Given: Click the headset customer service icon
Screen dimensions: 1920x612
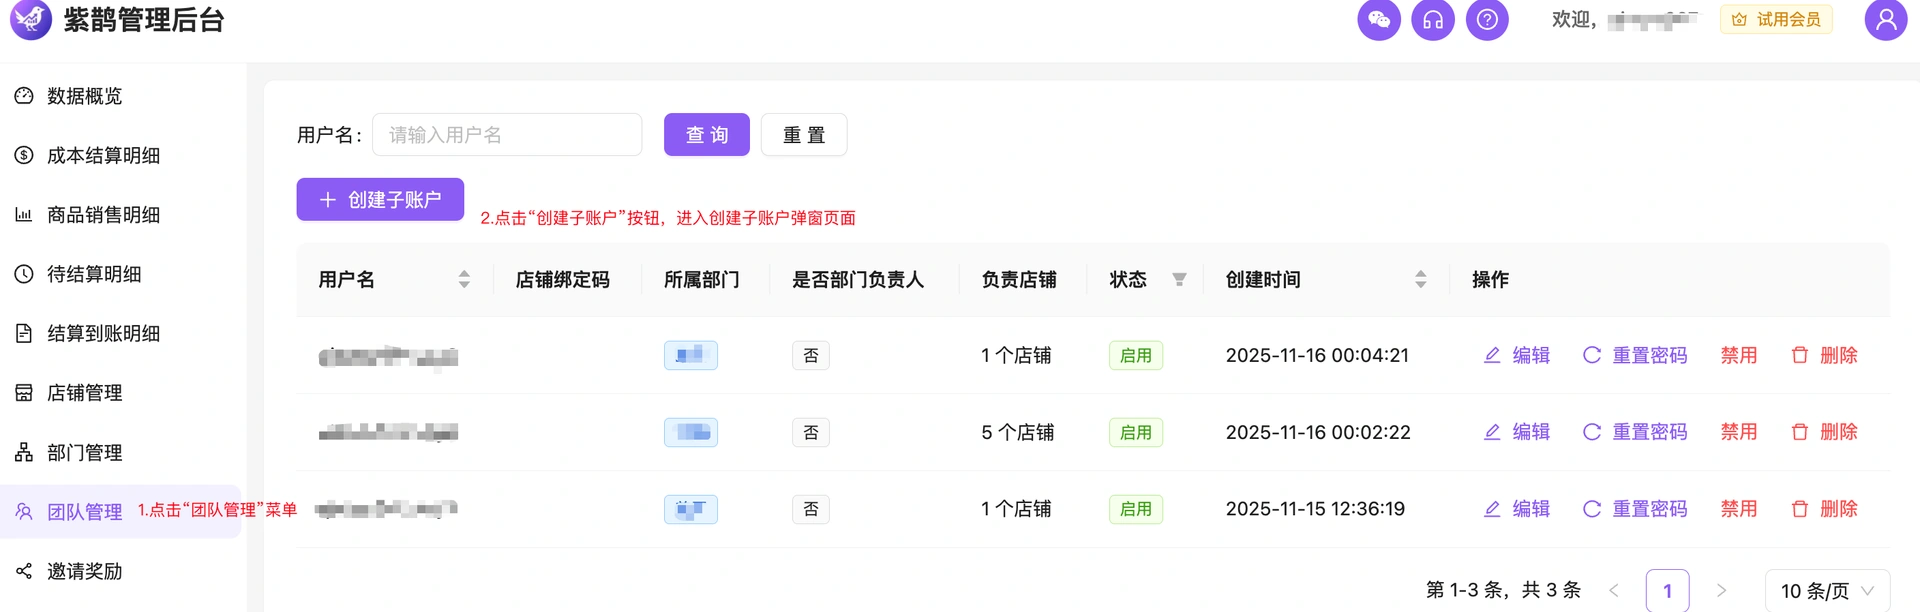Looking at the screenshot, I should (x=1433, y=20).
